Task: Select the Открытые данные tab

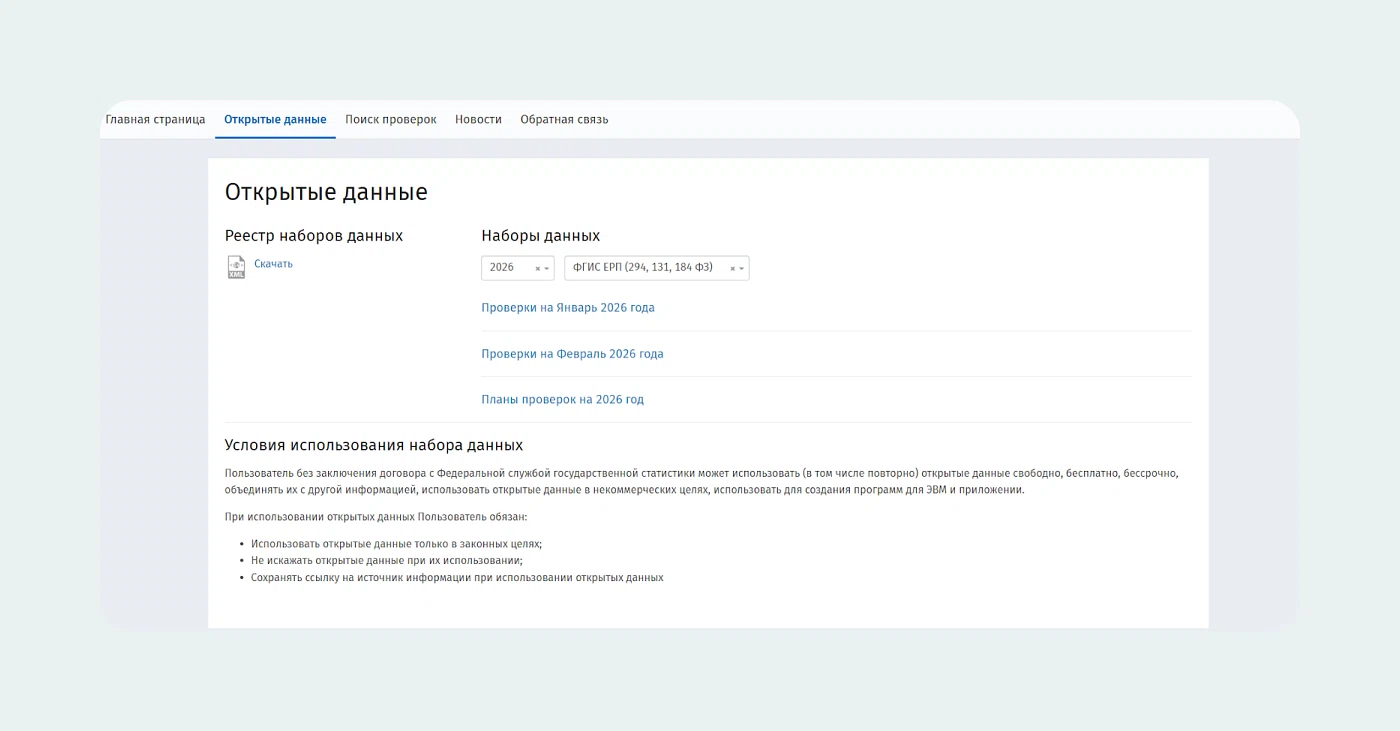Action: point(275,119)
